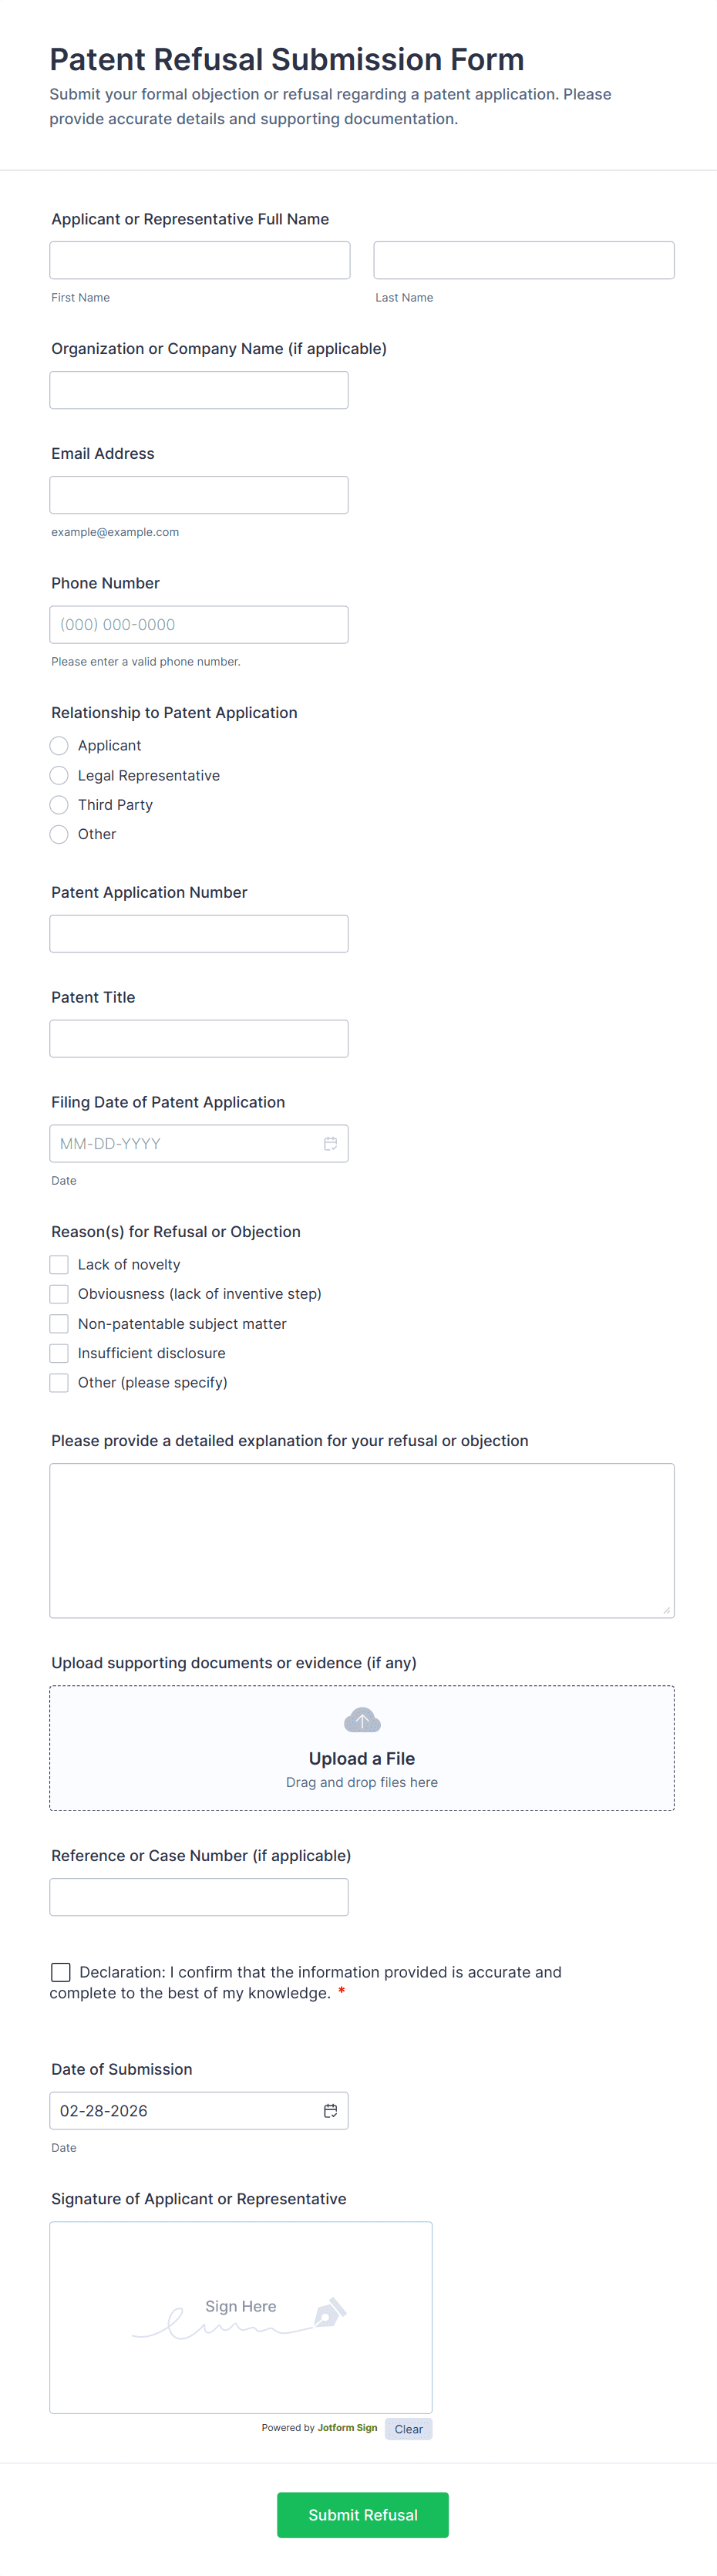Click the Email Address text box

click(199, 495)
